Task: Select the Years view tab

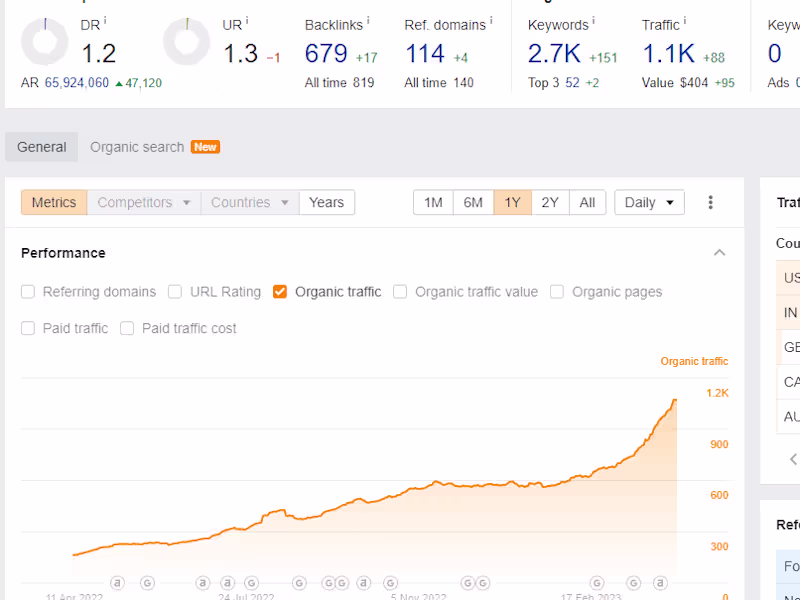Action: (x=326, y=202)
